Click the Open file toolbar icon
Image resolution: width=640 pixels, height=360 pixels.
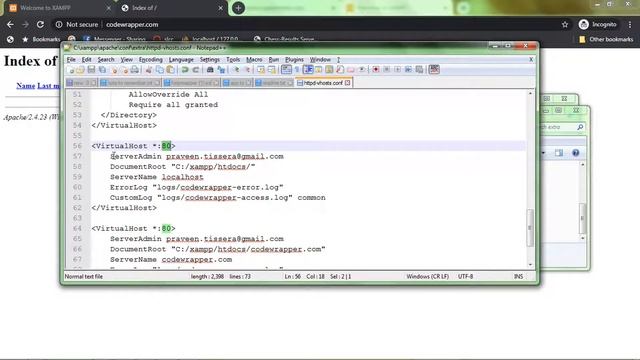point(80,70)
